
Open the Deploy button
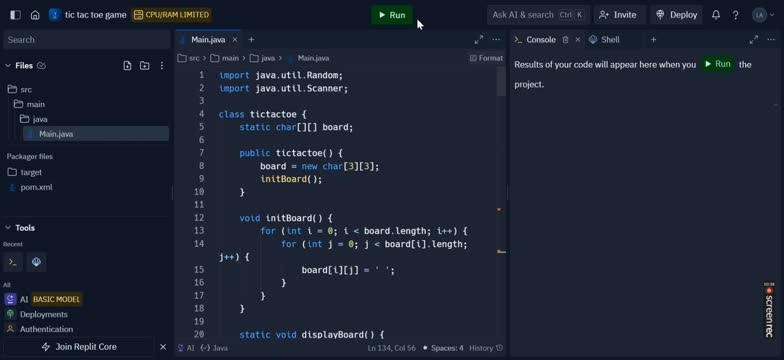[x=676, y=15]
